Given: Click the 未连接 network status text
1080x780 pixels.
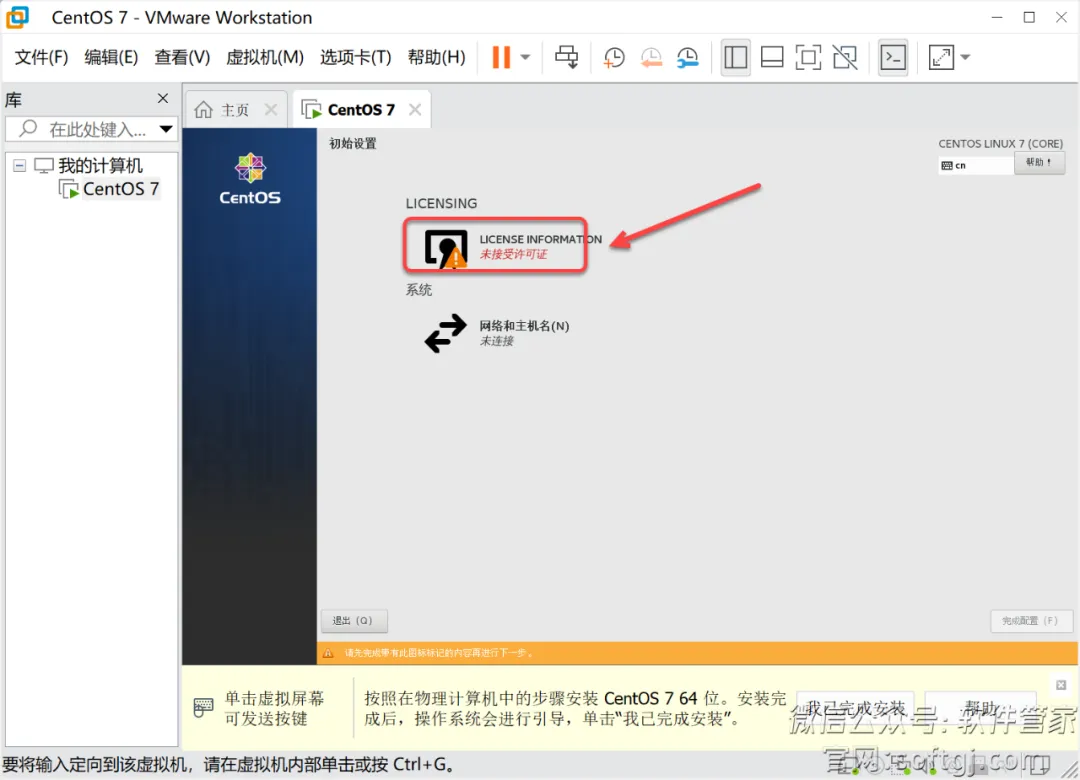Looking at the screenshot, I should coord(497,341).
